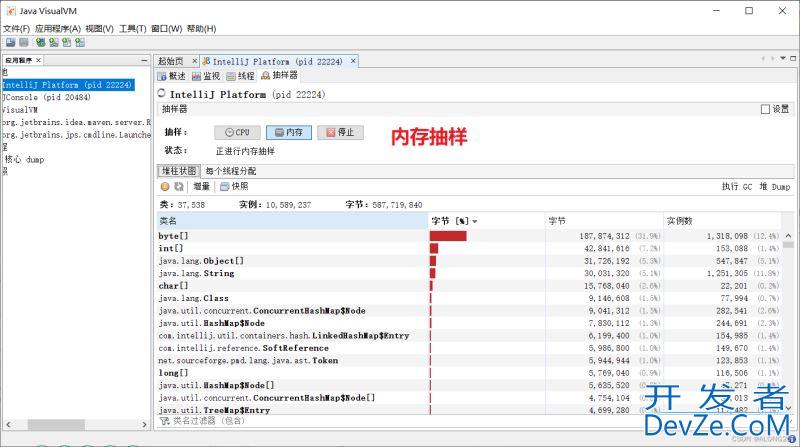Click the second disk icon in main toolbar
The width and height of the screenshot is (800, 447).
[x=23, y=43]
